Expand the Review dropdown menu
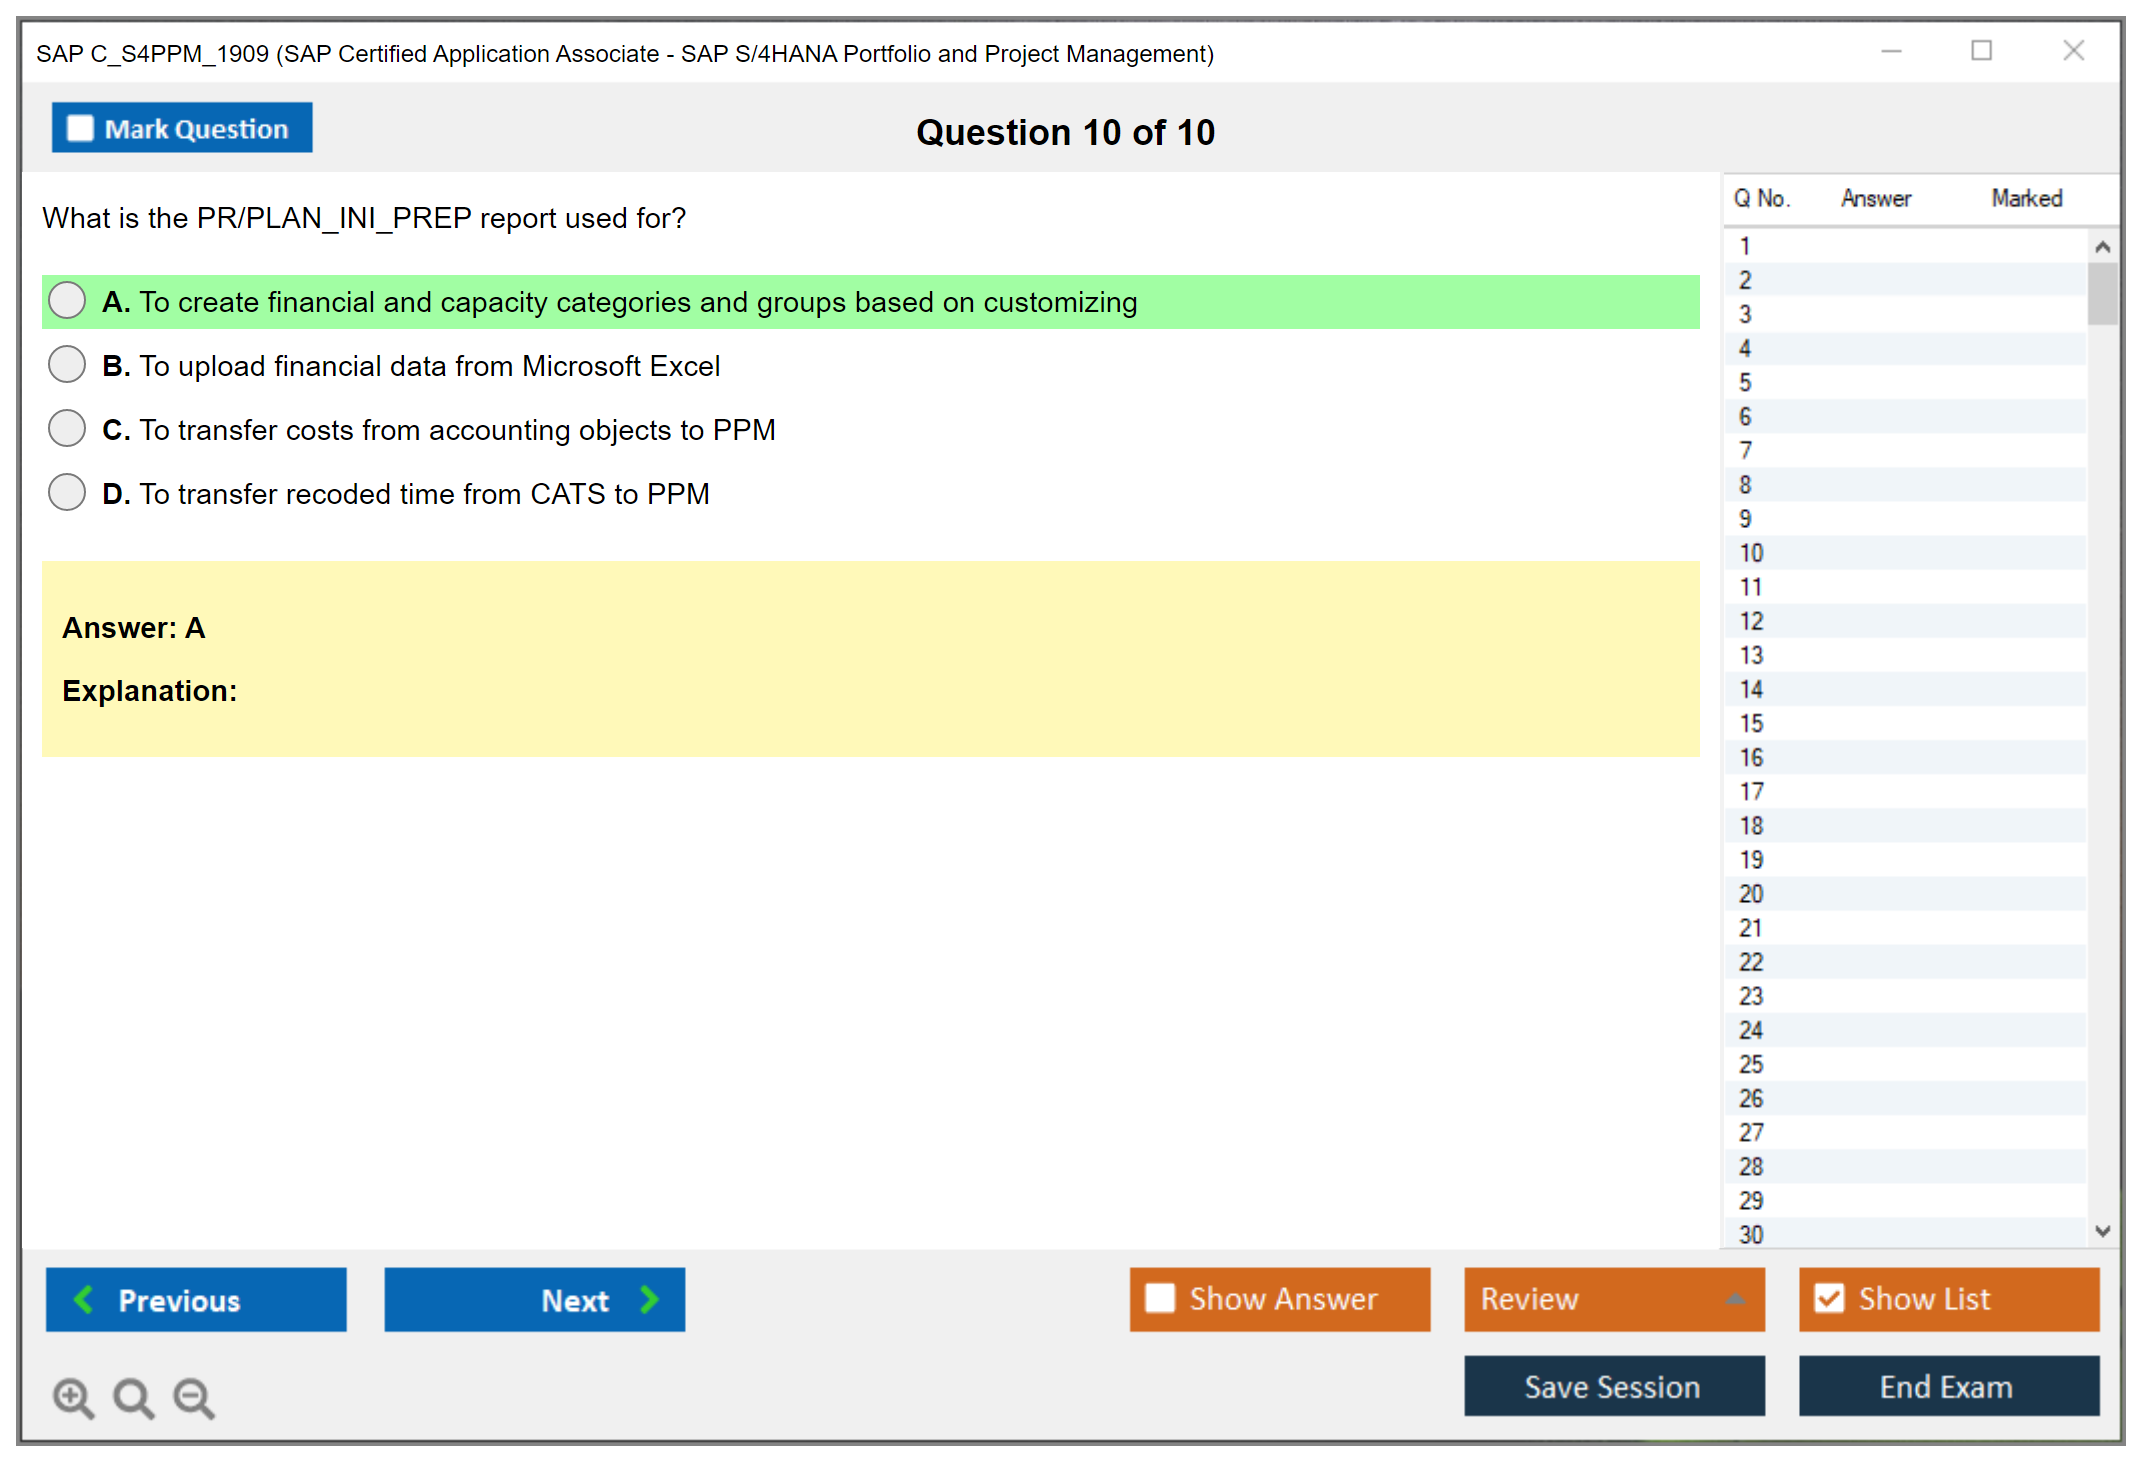This screenshot has width=2150, height=1470. pyautogui.click(x=1735, y=1299)
